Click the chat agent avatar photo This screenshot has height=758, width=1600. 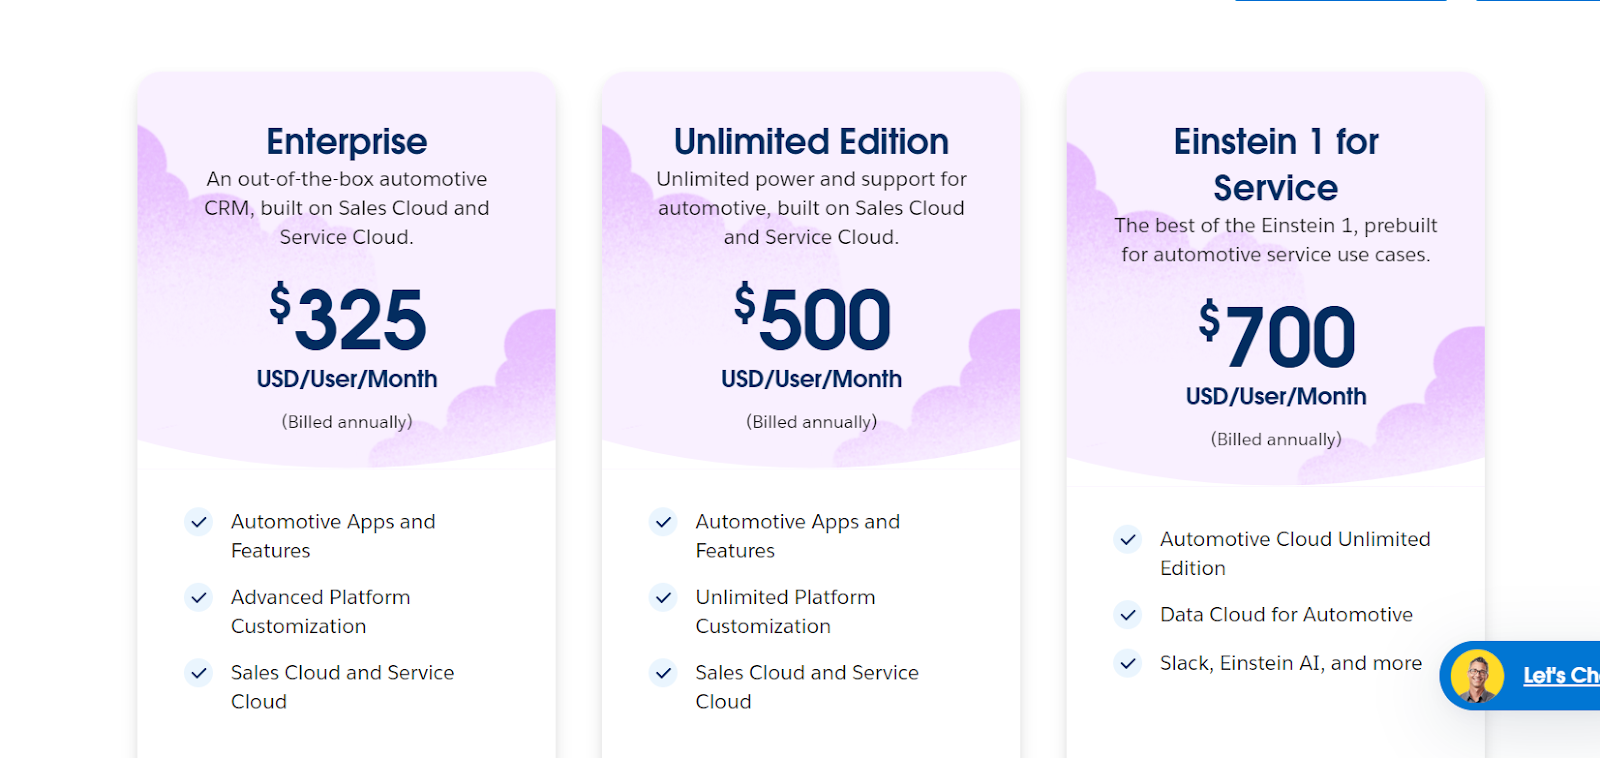[x=1477, y=676]
